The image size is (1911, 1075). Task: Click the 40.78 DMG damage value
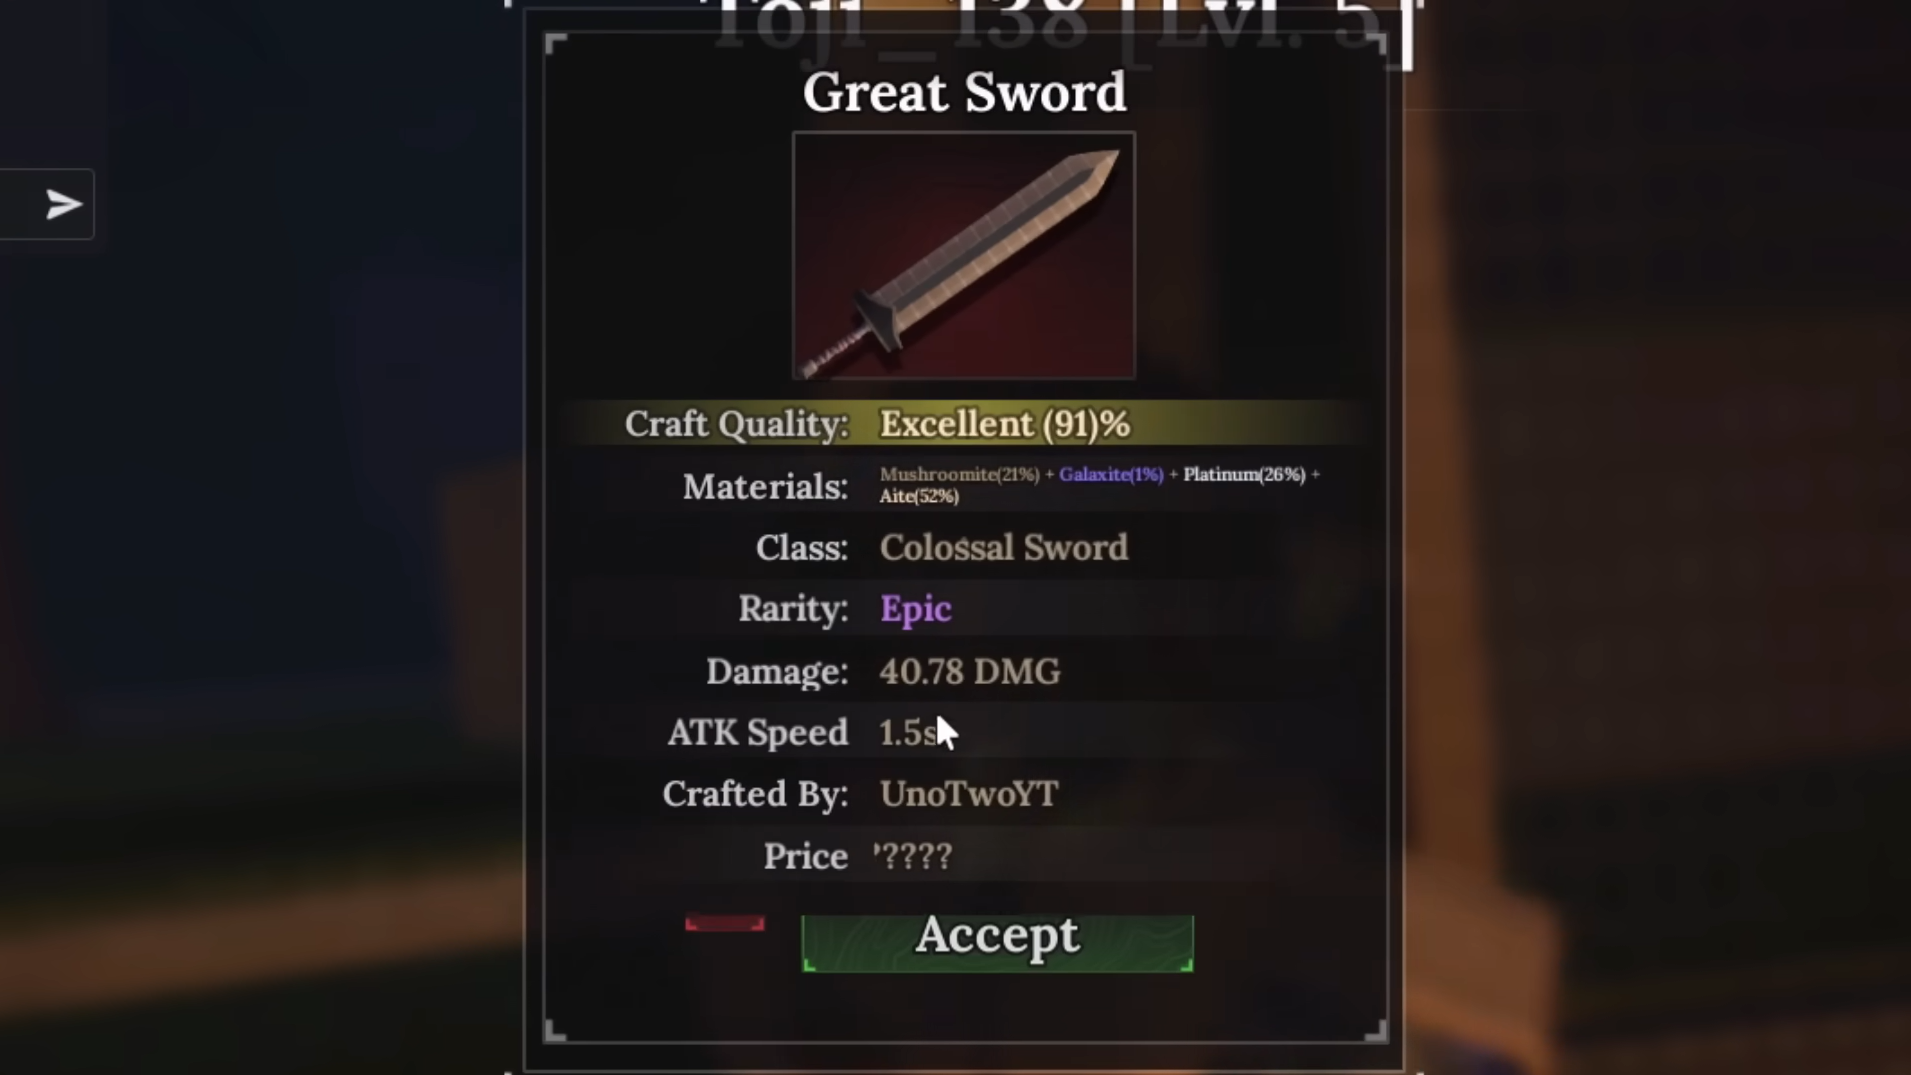tap(970, 671)
